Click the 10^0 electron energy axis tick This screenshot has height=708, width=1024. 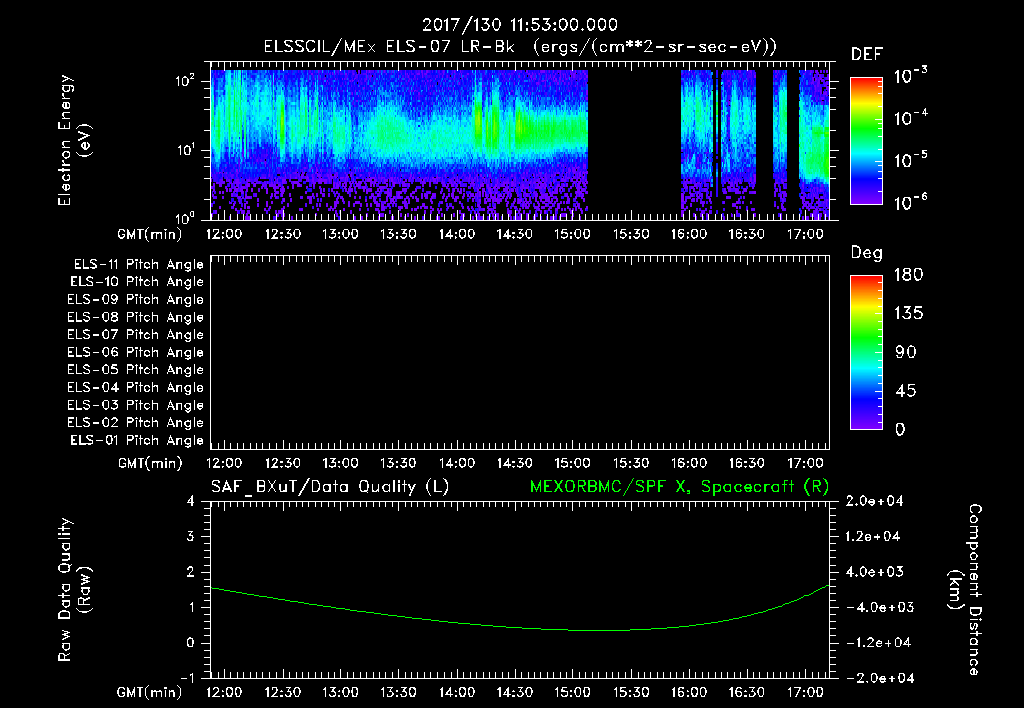tap(185, 219)
